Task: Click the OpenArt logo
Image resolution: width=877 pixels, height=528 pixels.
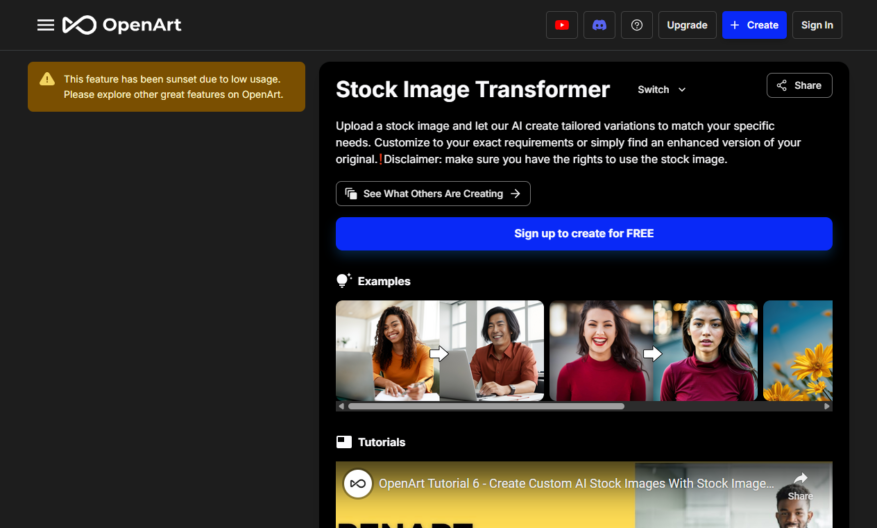Action: [122, 25]
